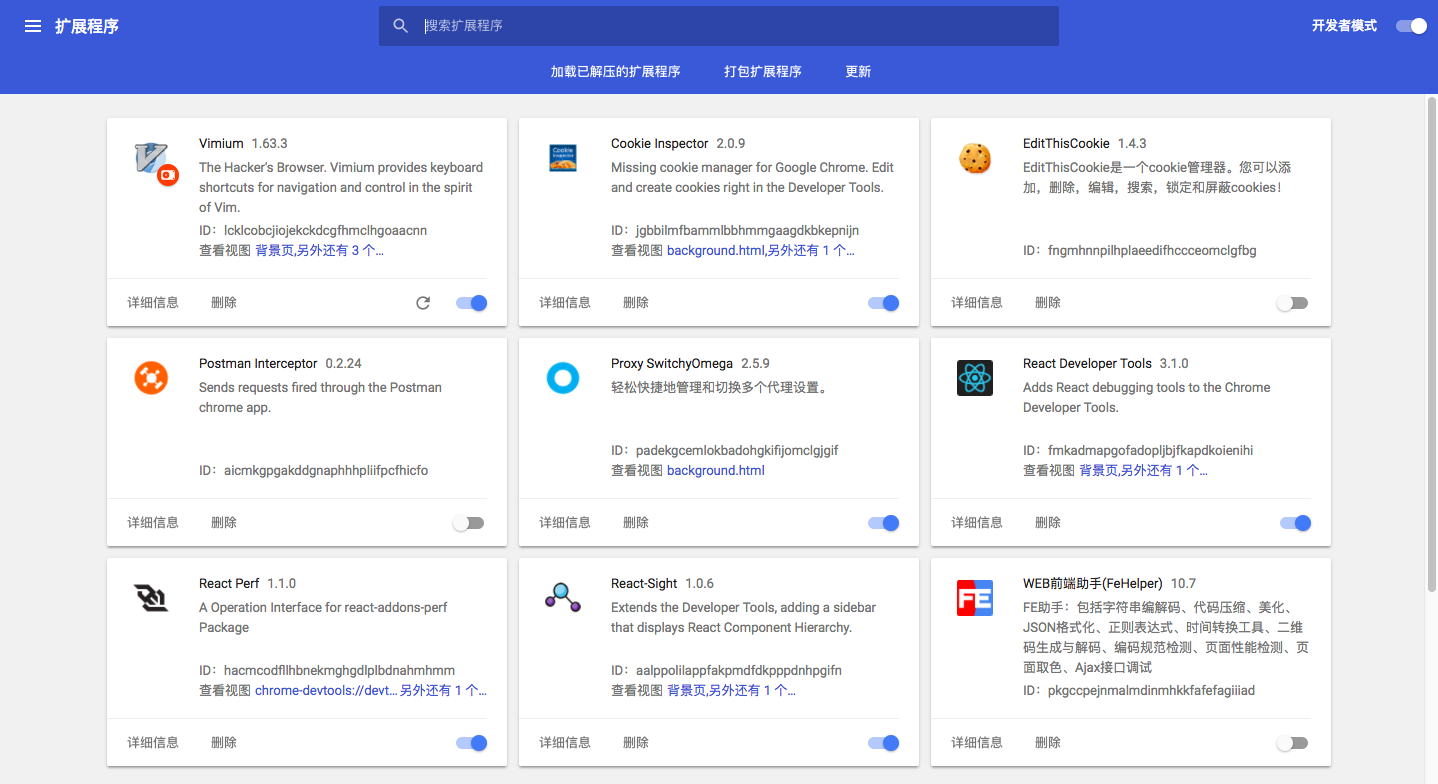Click the React-Sight extension icon
Image resolution: width=1438 pixels, height=784 pixels.
(563, 598)
